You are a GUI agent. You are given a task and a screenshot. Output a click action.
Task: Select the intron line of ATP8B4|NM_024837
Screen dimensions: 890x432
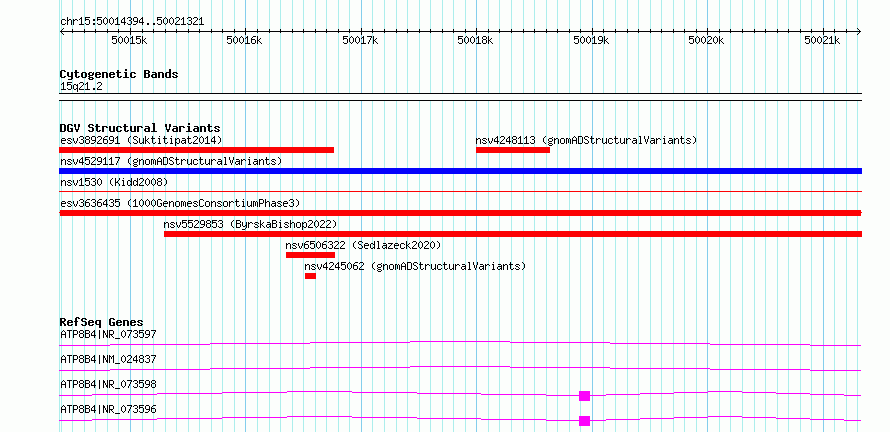tap(460, 368)
